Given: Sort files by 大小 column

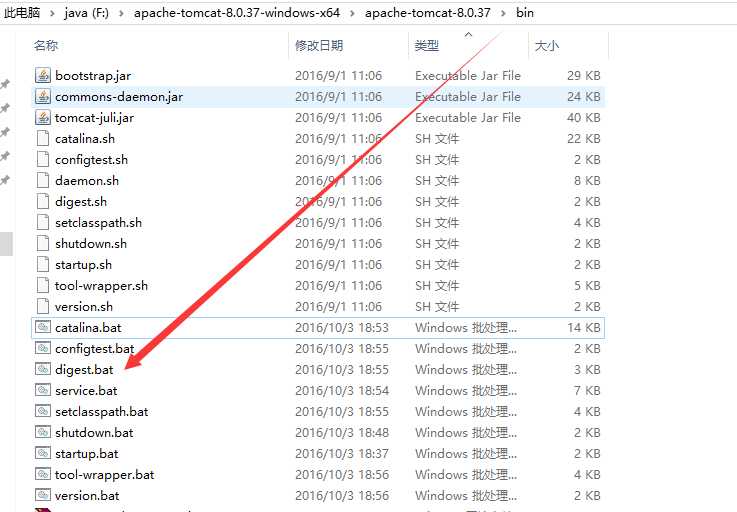Looking at the screenshot, I should coord(547,46).
